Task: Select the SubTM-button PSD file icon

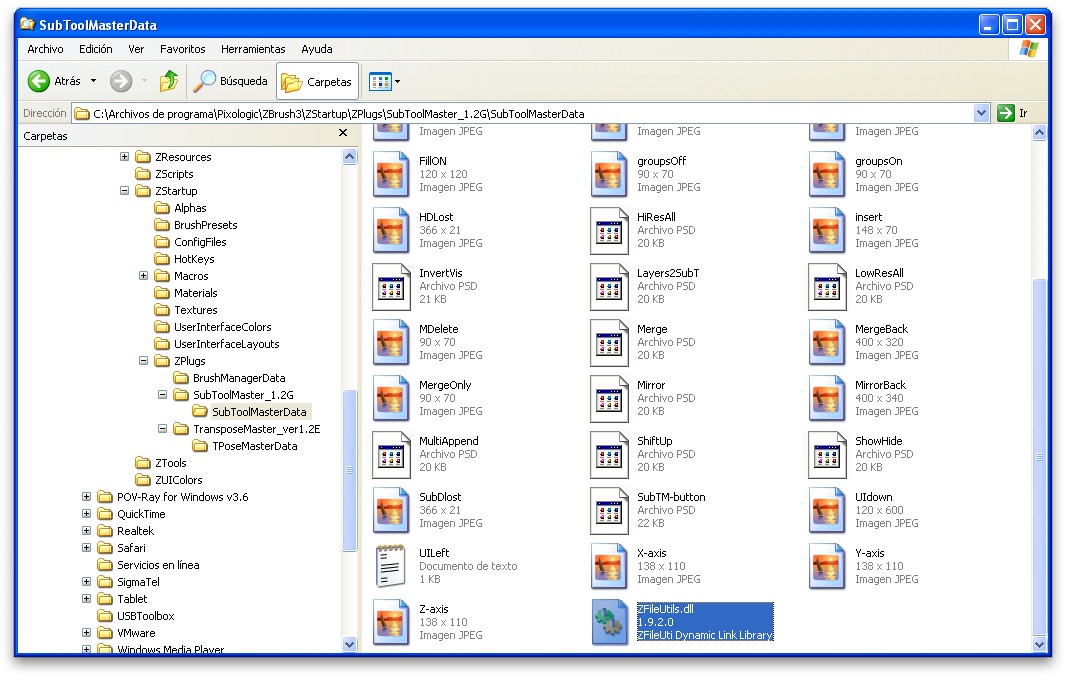Action: [x=610, y=511]
